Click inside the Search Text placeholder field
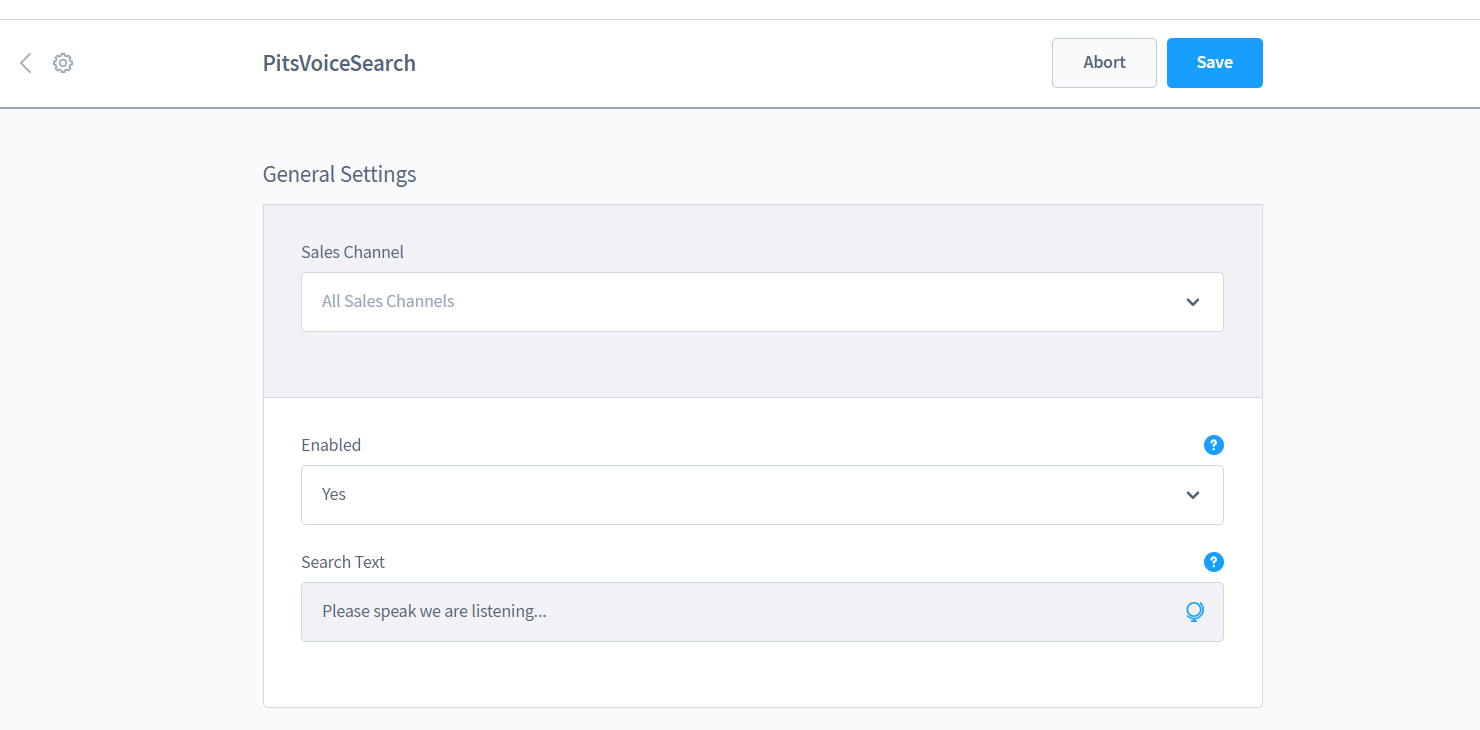The width and height of the screenshot is (1480, 730). pos(700,611)
